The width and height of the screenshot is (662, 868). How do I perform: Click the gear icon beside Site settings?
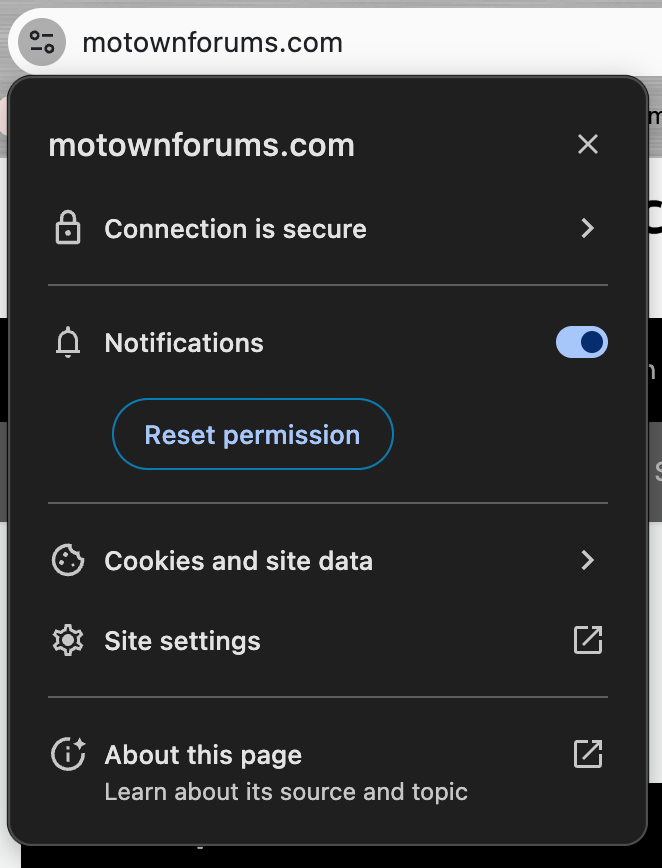tap(67, 640)
